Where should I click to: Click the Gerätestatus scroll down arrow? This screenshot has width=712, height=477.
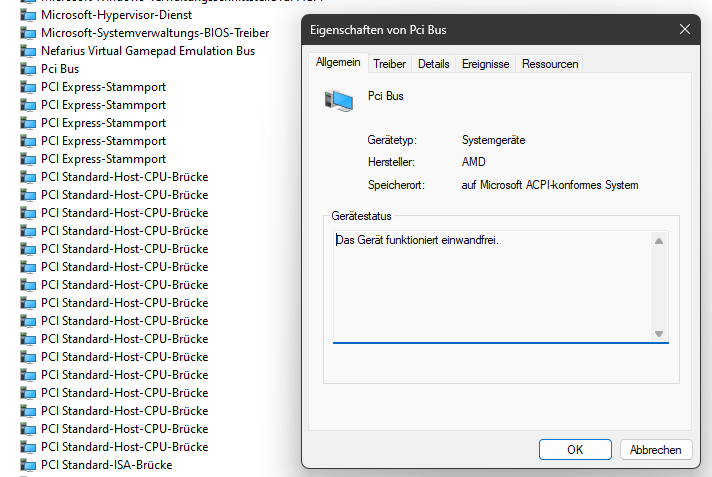(659, 333)
